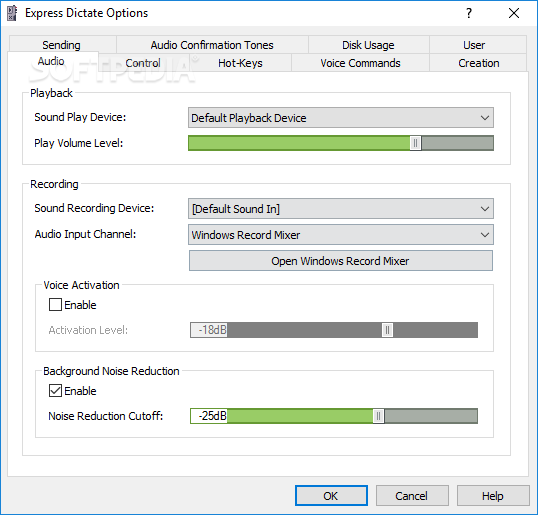538x515 pixels.
Task: Enable the Voice Activation checkbox
Action: click(55, 305)
